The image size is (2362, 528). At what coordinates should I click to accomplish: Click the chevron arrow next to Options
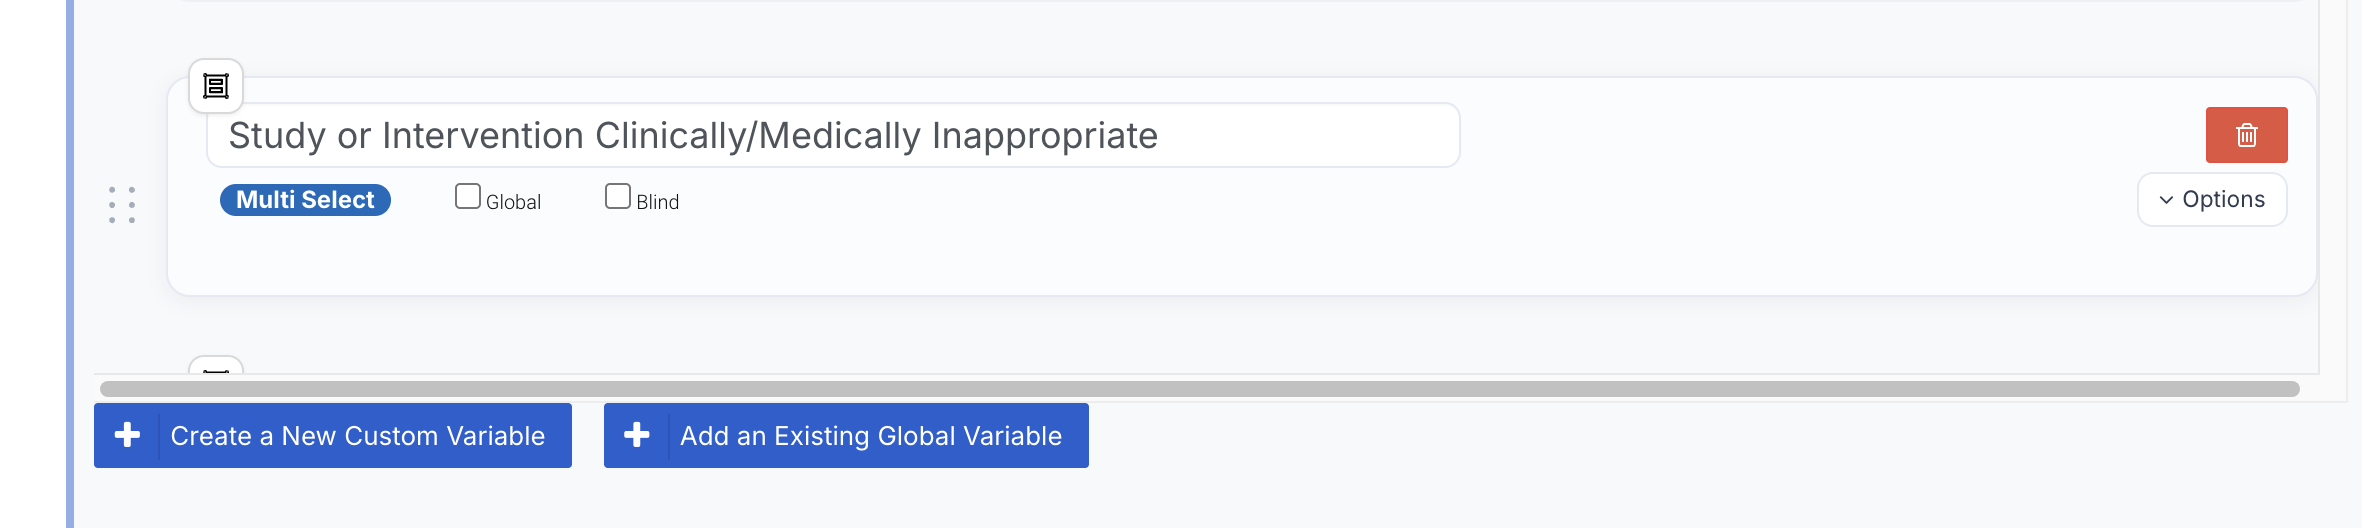click(2166, 200)
